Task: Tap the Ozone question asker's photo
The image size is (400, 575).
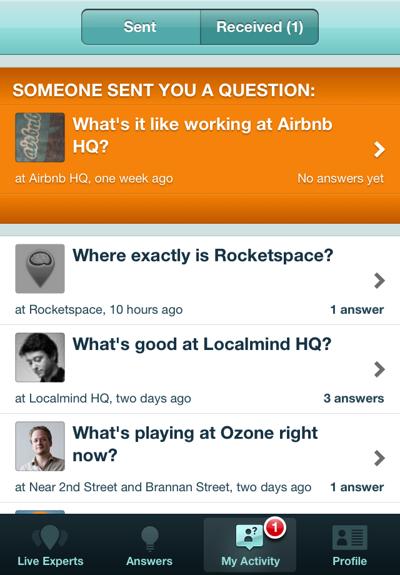Action: [40, 446]
